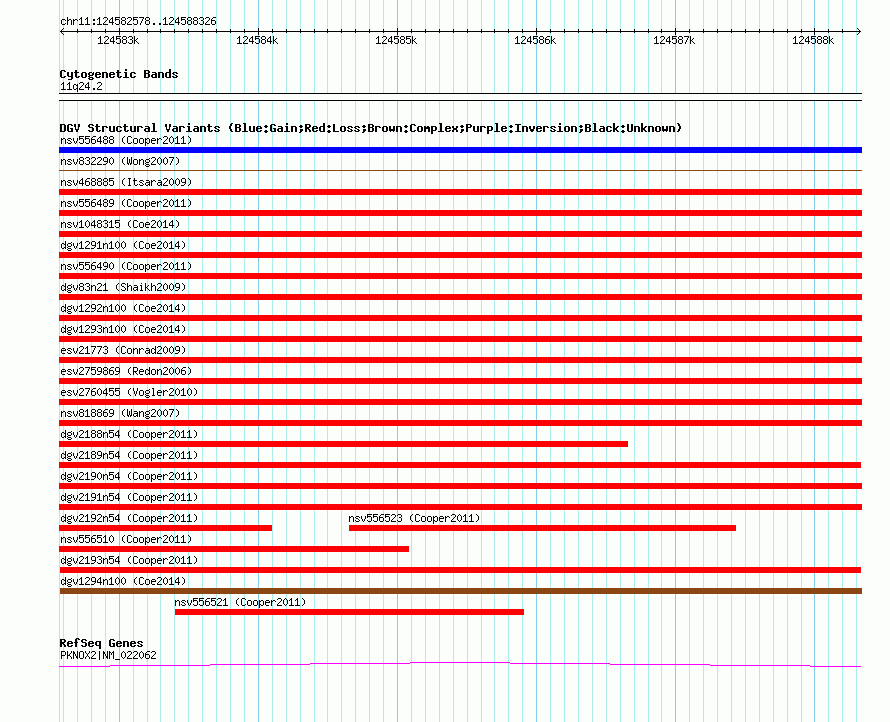The image size is (890, 722).
Task: Click the 124585k ruler tick label
Action: [396, 40]
